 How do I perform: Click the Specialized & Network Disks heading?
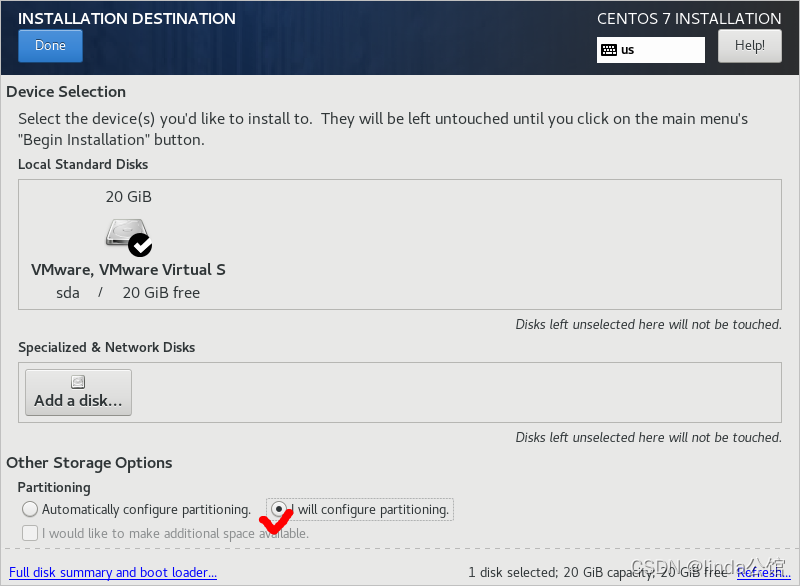click(x=107, y=347)
